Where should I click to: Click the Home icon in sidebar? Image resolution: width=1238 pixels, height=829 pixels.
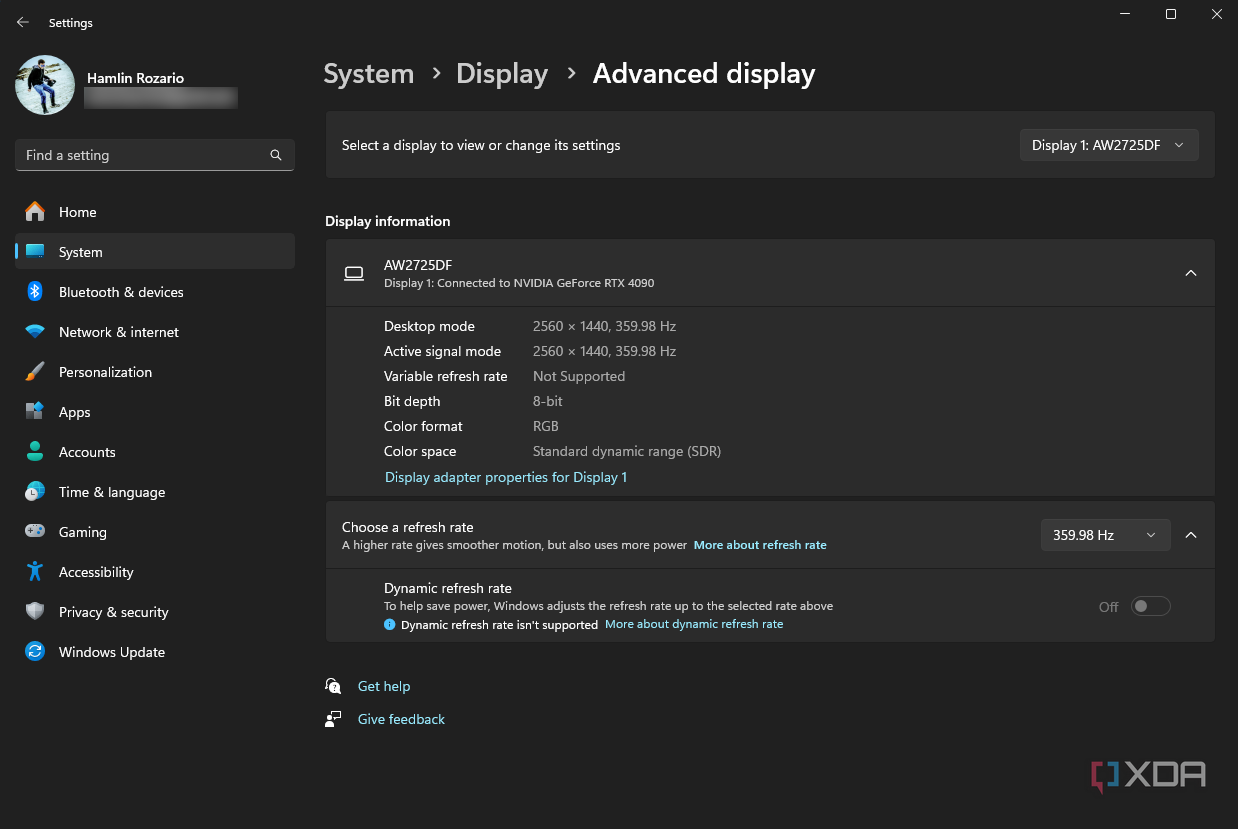[x=35, y=212]
